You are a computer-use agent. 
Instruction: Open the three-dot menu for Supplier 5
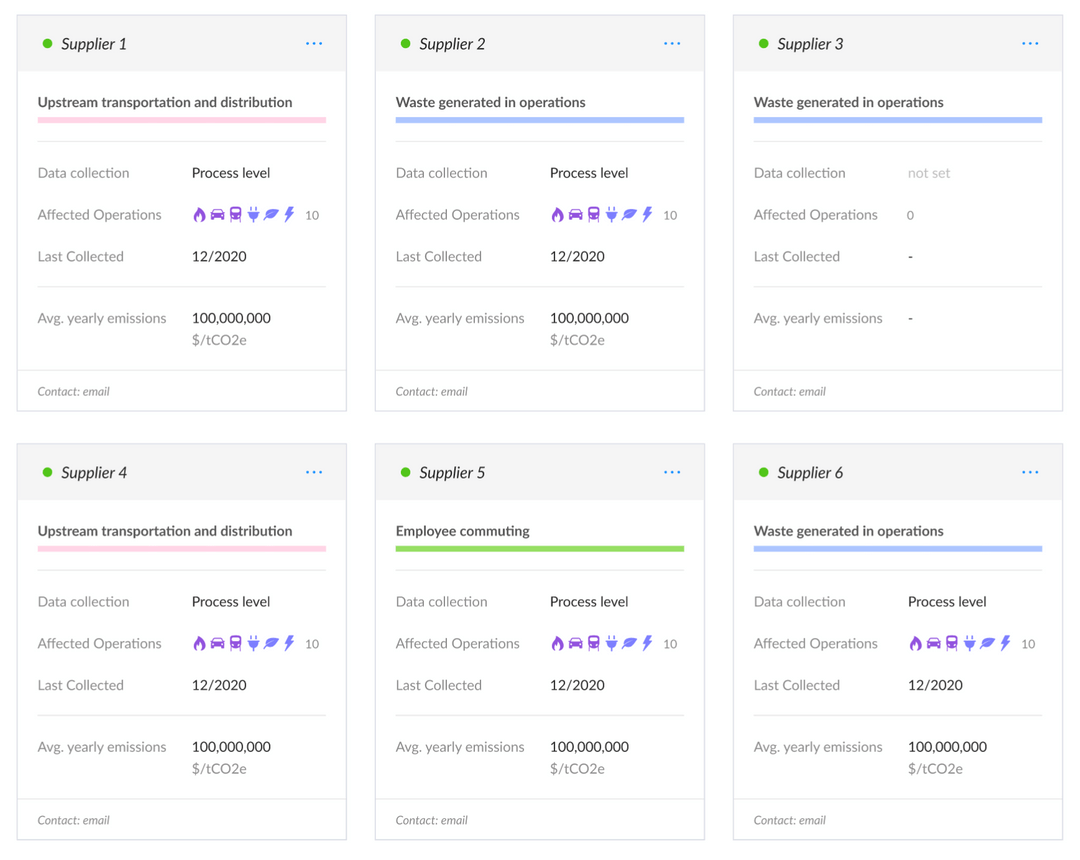[672, 472]
